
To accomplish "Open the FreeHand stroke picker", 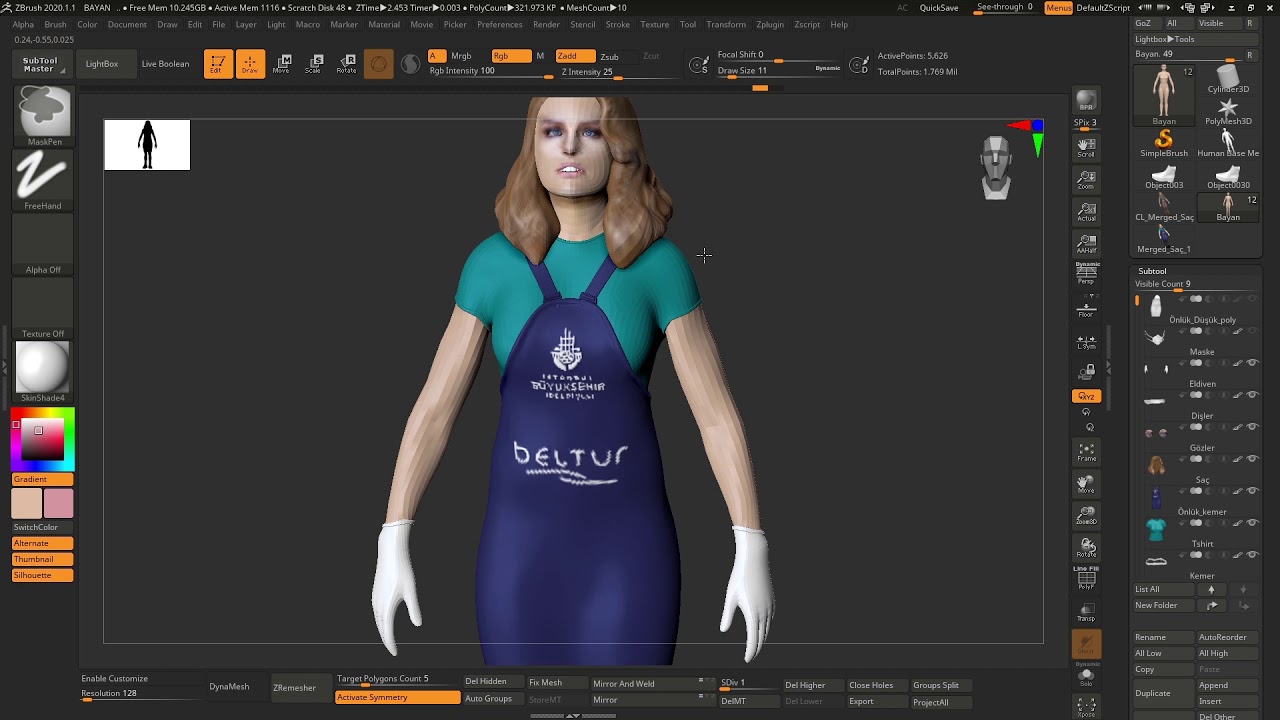I will point(43,181).
